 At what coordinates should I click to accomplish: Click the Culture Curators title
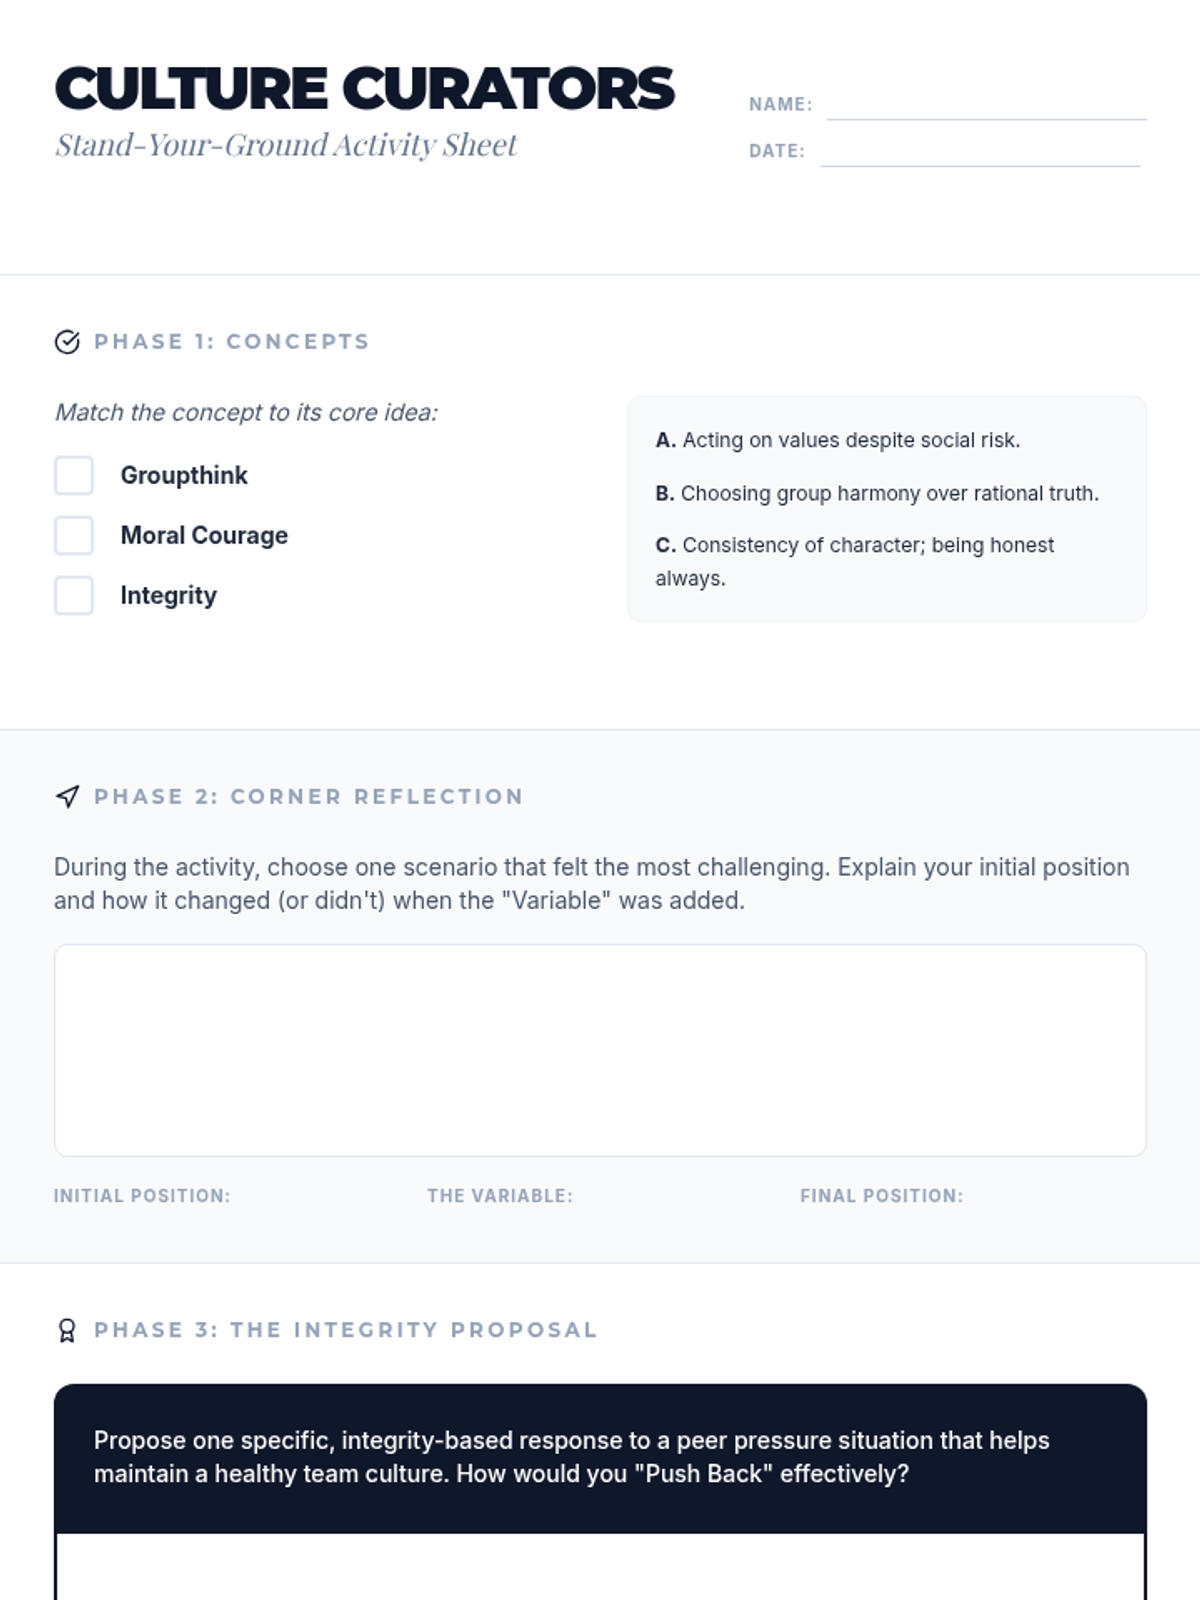[x=365, y=89]
